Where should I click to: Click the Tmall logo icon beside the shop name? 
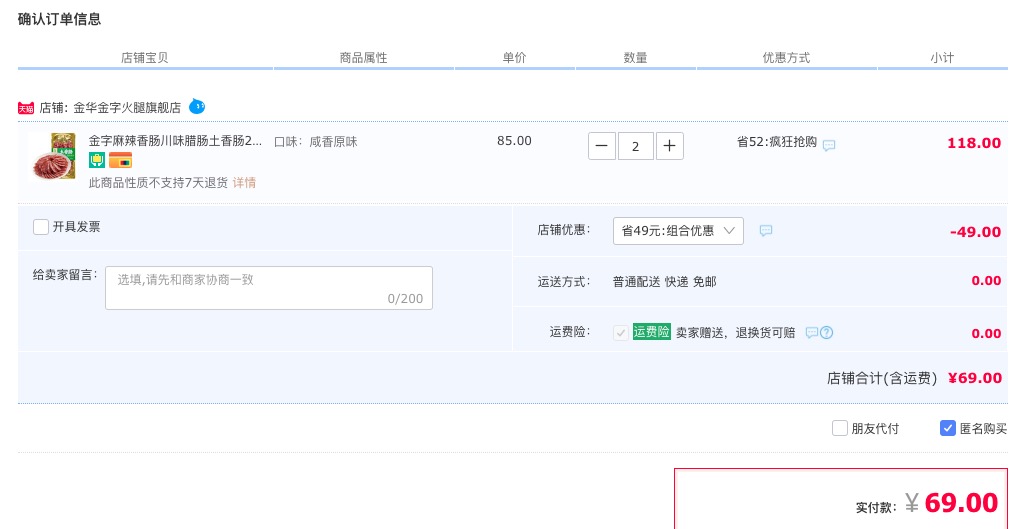pos(25,108)
